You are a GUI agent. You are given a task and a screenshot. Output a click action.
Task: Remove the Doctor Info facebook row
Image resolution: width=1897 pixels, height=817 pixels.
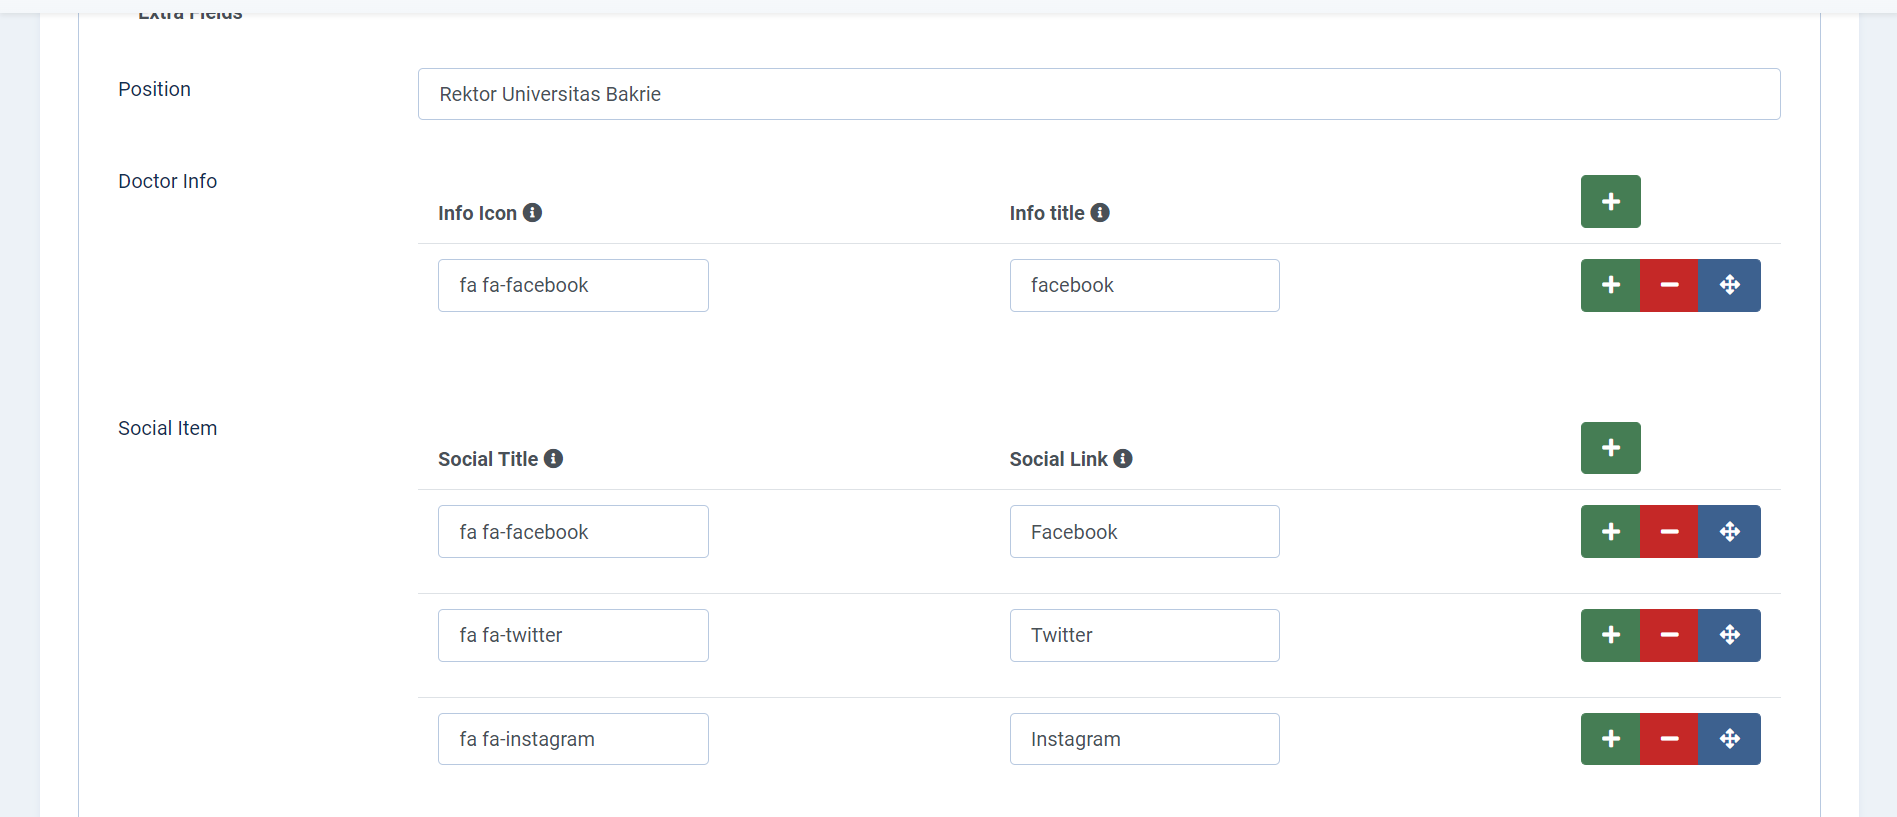pos(1669,286)
